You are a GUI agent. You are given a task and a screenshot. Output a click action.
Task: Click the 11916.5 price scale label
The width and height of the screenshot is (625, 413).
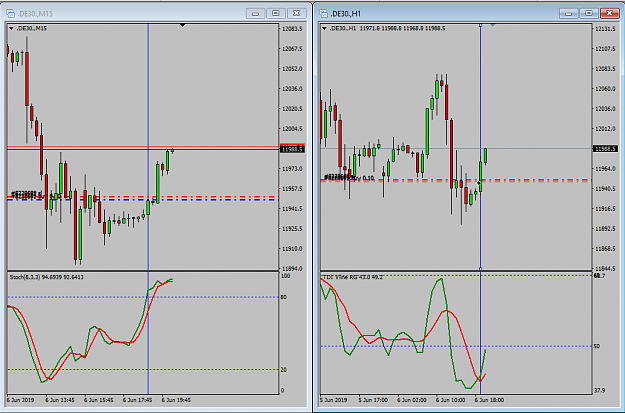(x=605, y=208)
